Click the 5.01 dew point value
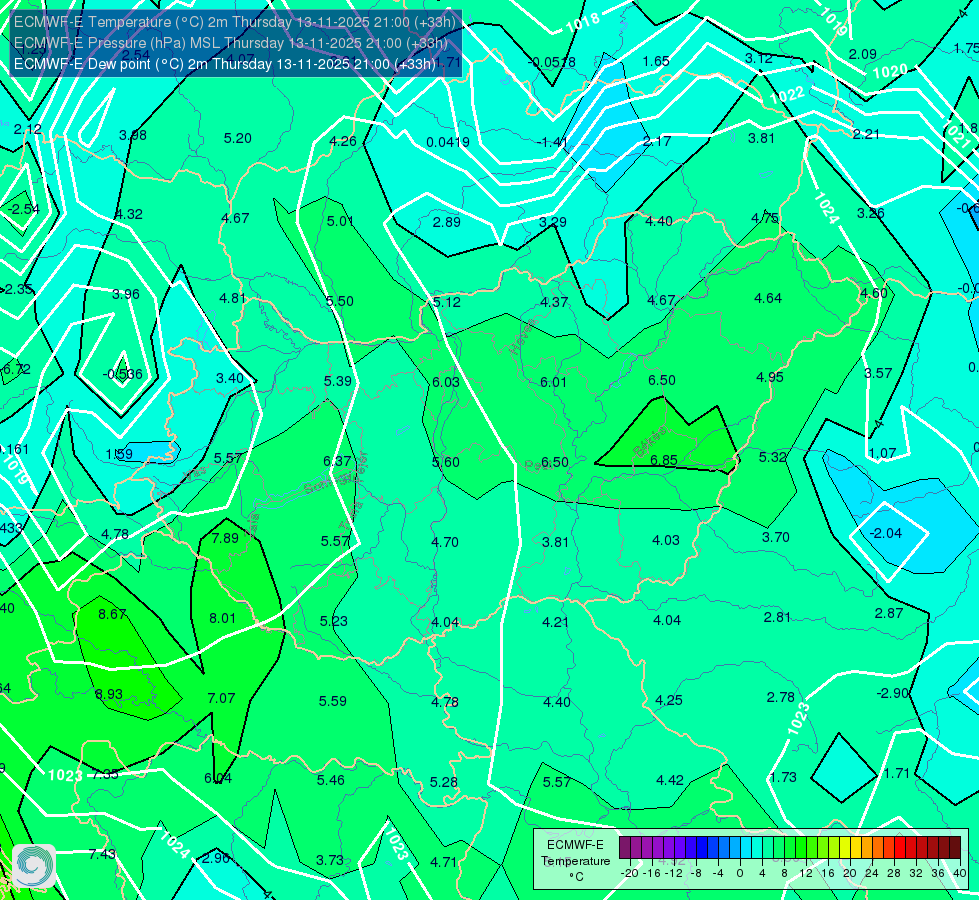The width and height of the screenshot is (979, 900). (340, 221)
